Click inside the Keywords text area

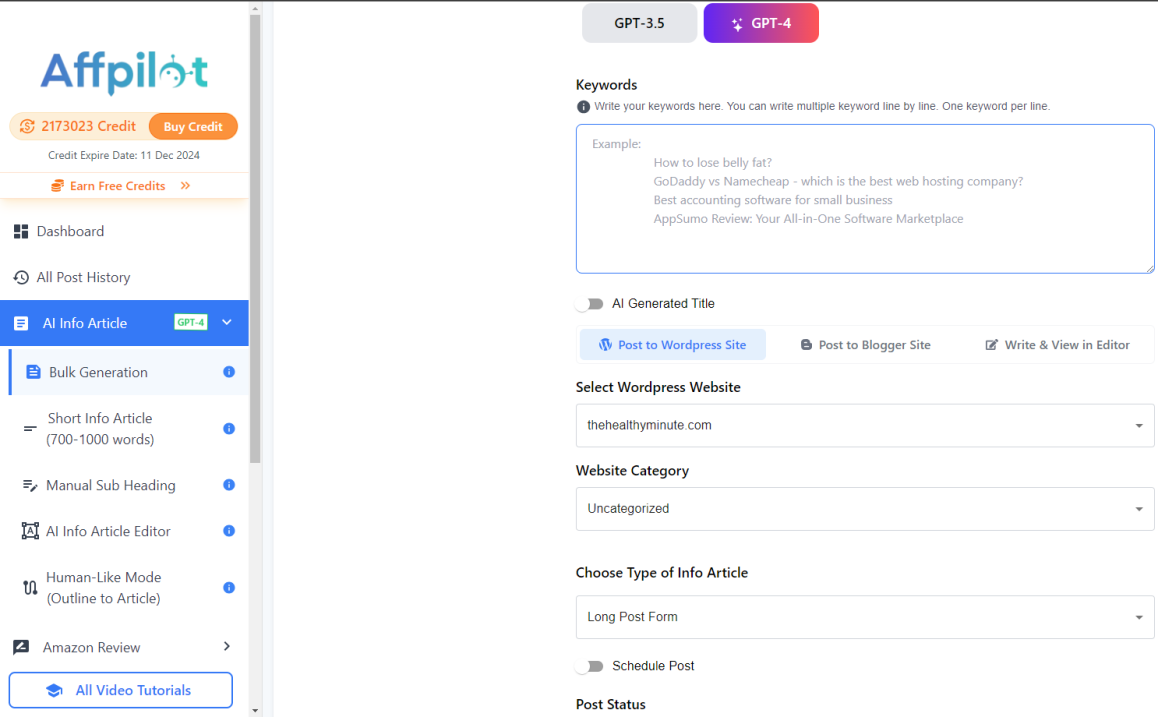[865, 199]
